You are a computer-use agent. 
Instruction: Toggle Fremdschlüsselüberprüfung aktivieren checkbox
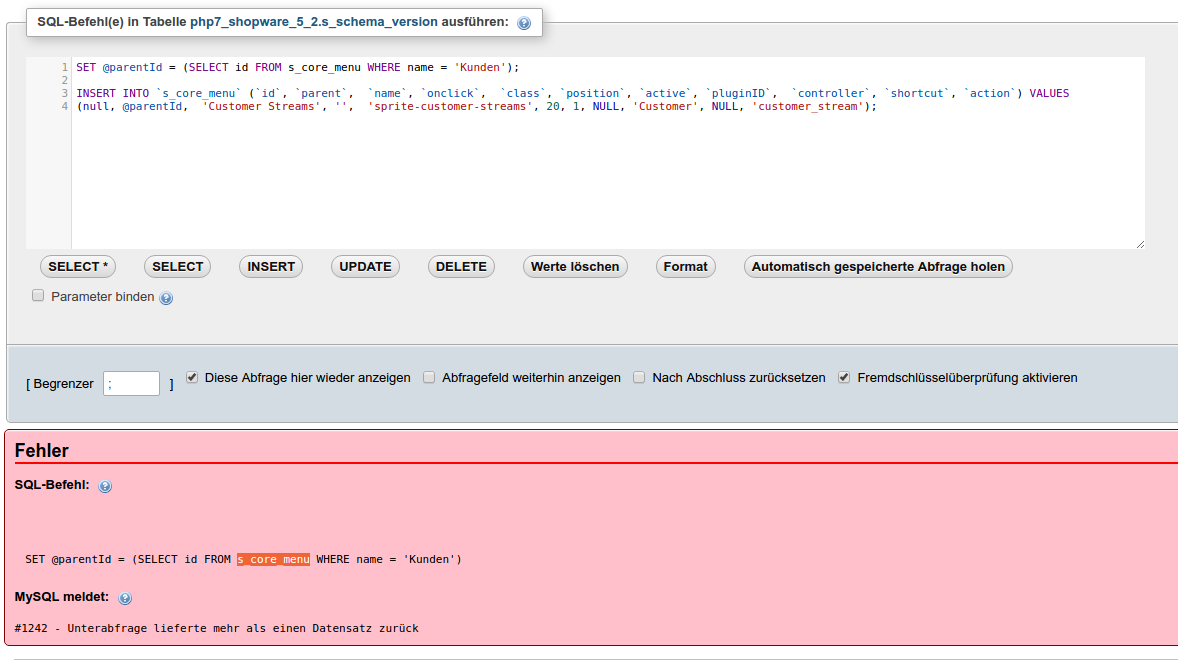tap(844, 377)
